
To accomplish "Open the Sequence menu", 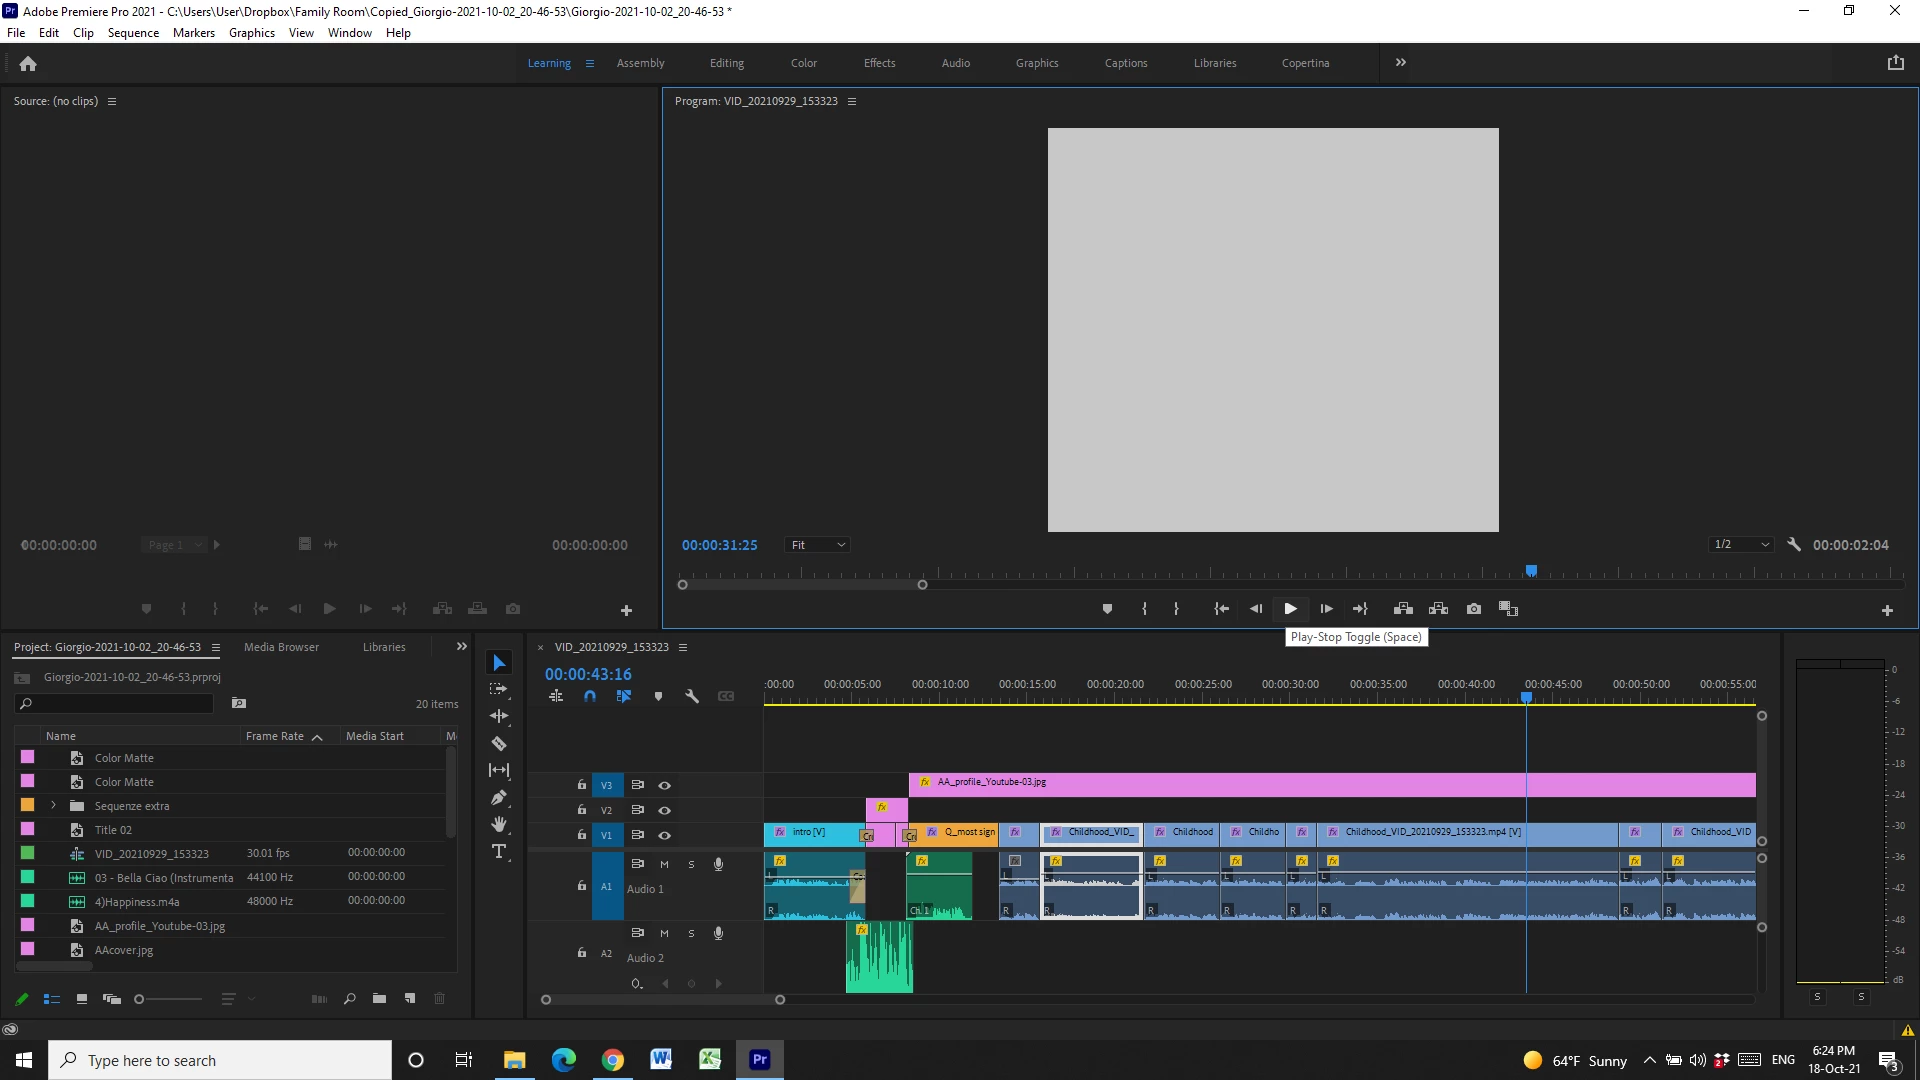I will click(133, 33).
